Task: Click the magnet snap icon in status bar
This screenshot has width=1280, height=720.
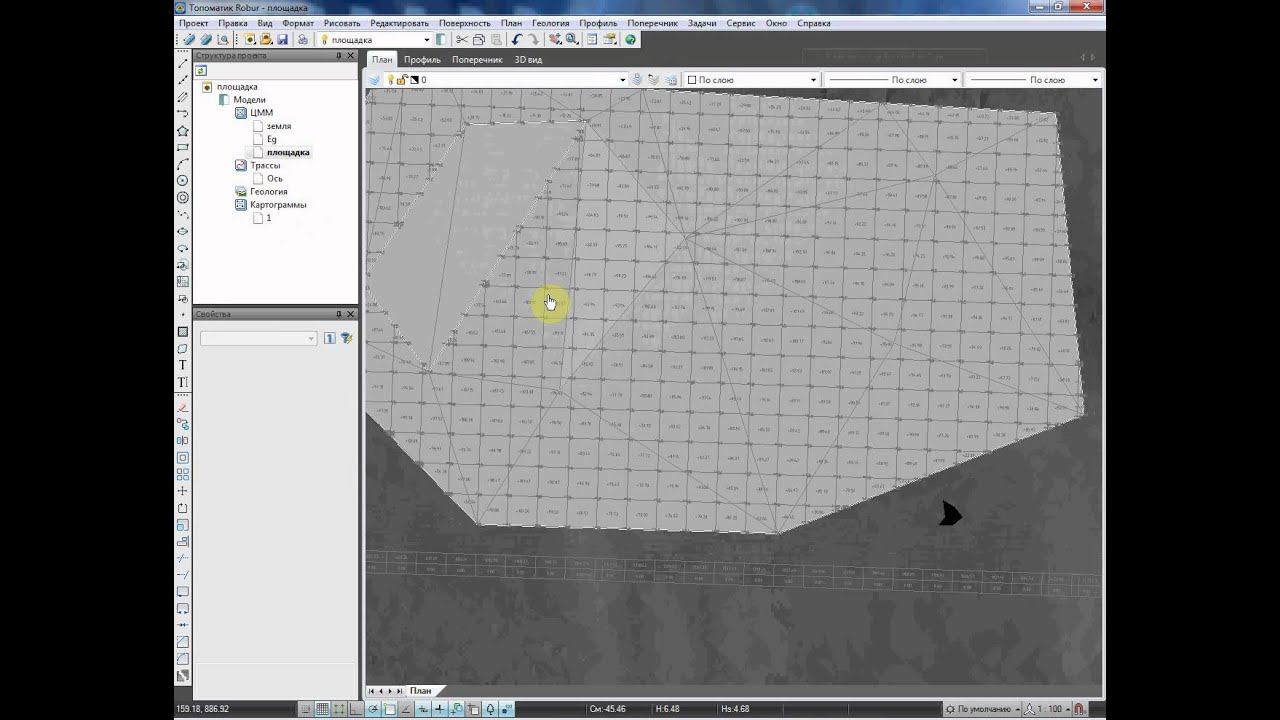Action: click(1080, 709)
